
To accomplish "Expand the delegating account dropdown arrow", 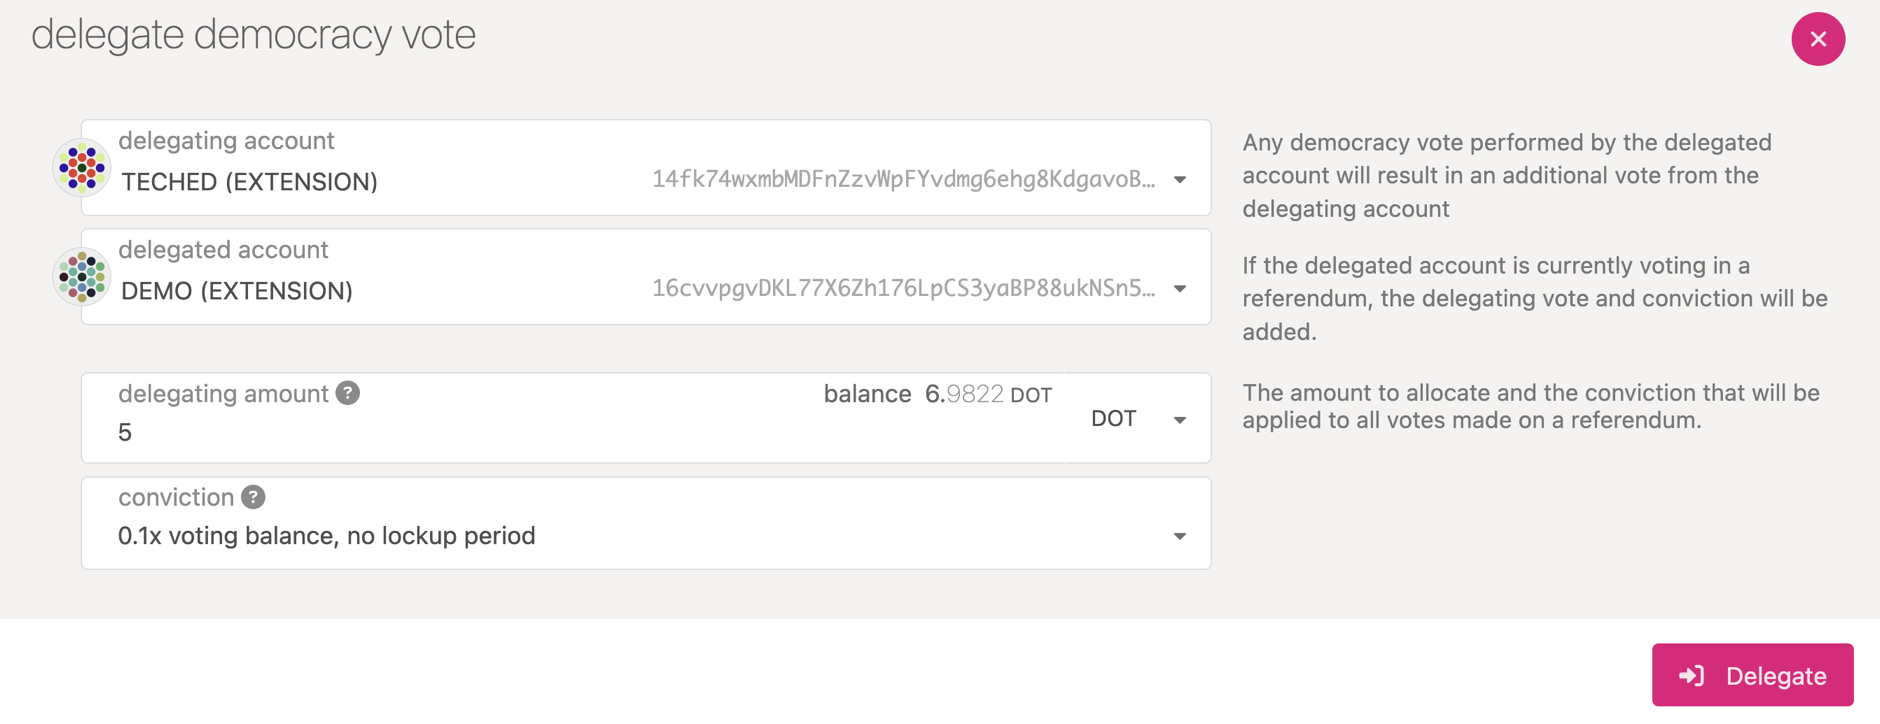I will click(x=1180, y=180).
